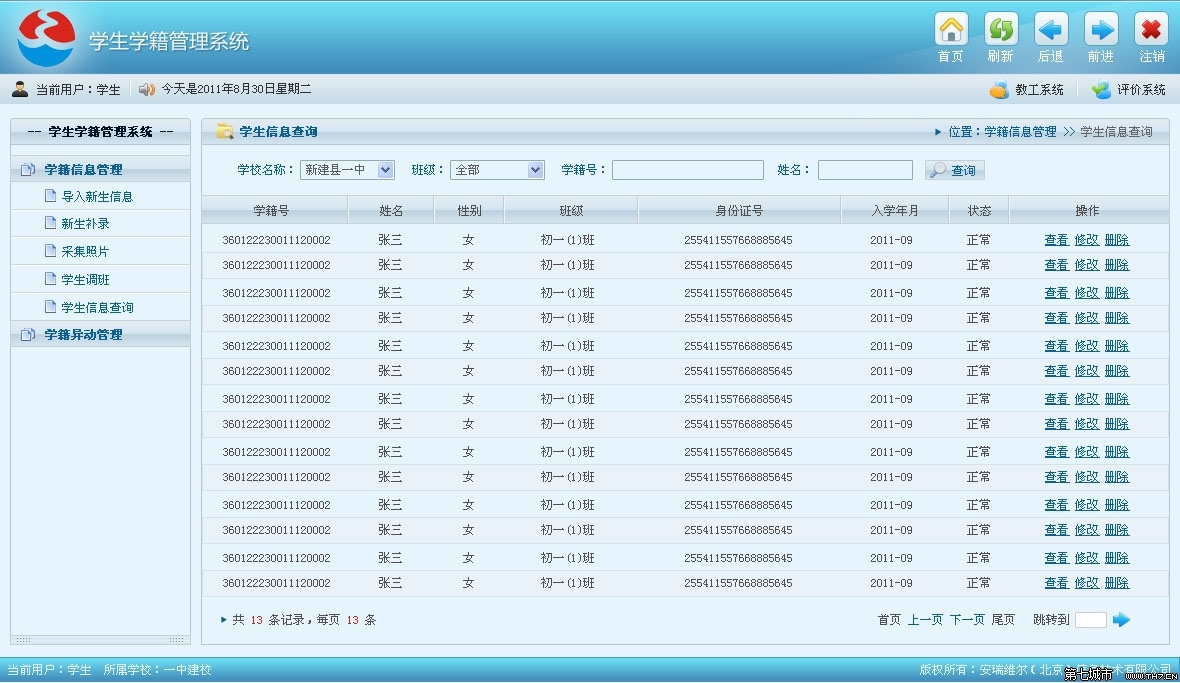The width and height of the screenshot is (1180, 683).
Task: Click the 首页 home icon
Action: (x=949, y=28)
